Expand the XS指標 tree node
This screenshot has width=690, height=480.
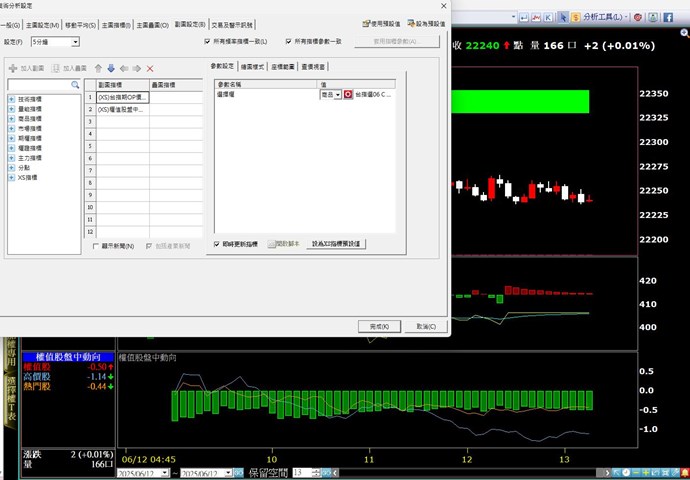coord(12,176)
